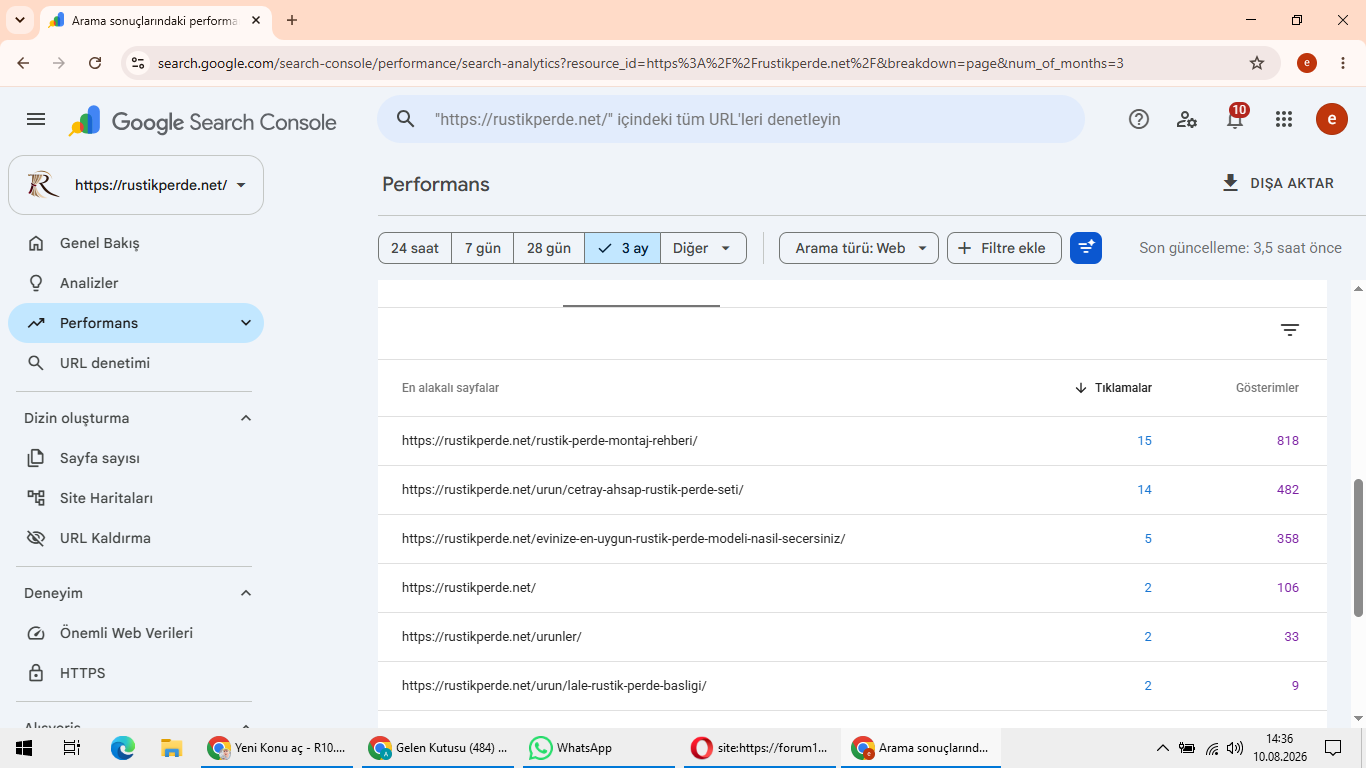Open a new browser tab
Viewport: 1366px width, 768px height.
tap(292, 20)
